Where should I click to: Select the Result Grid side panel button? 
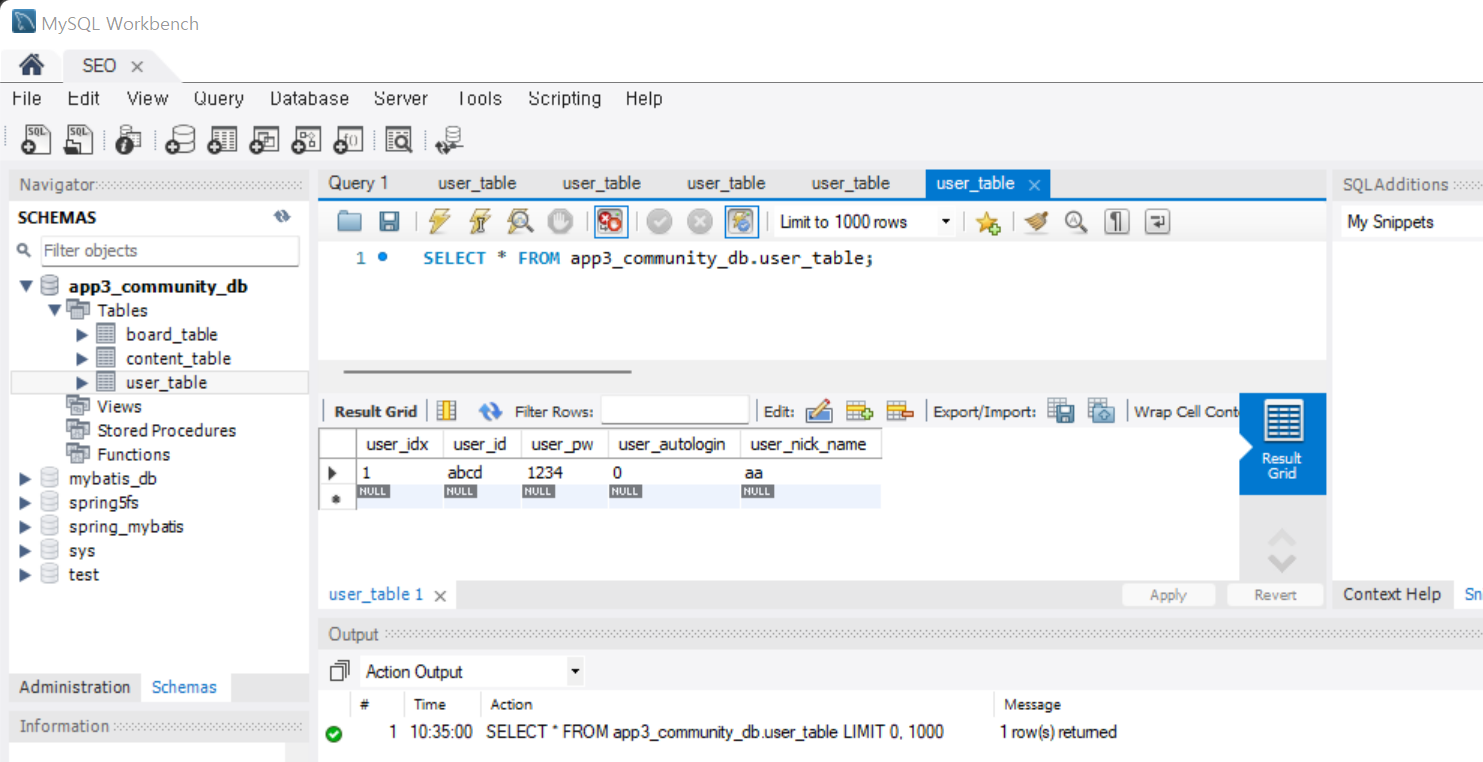[1282, 443]
